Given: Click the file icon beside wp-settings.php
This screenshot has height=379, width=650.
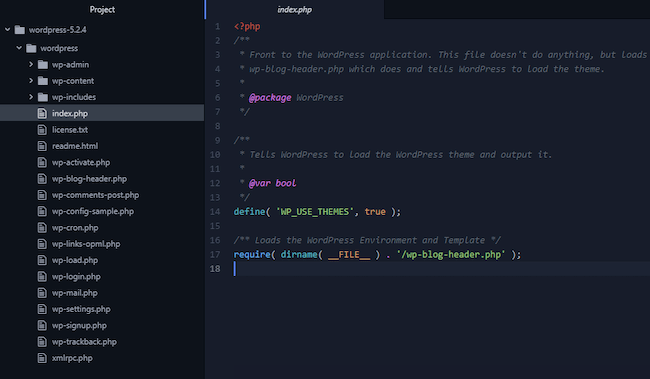Looking at the screenshot, I should pyautogui.click(x=42, y=309).
